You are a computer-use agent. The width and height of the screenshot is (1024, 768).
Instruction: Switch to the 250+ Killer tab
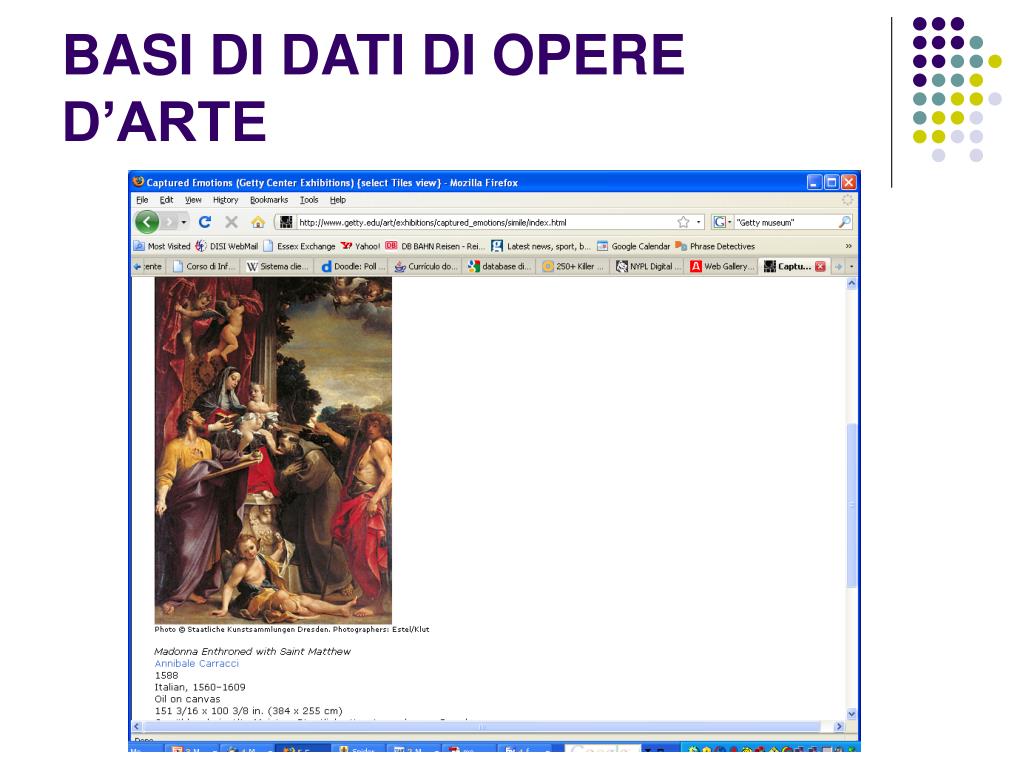[574, 266]
